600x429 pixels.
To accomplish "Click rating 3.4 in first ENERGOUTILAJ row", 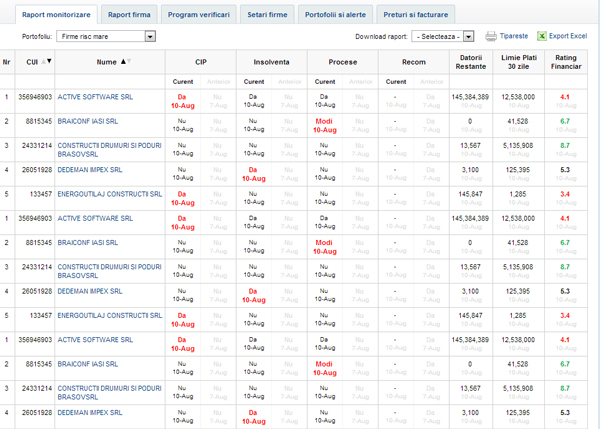I will pos(565,194).
